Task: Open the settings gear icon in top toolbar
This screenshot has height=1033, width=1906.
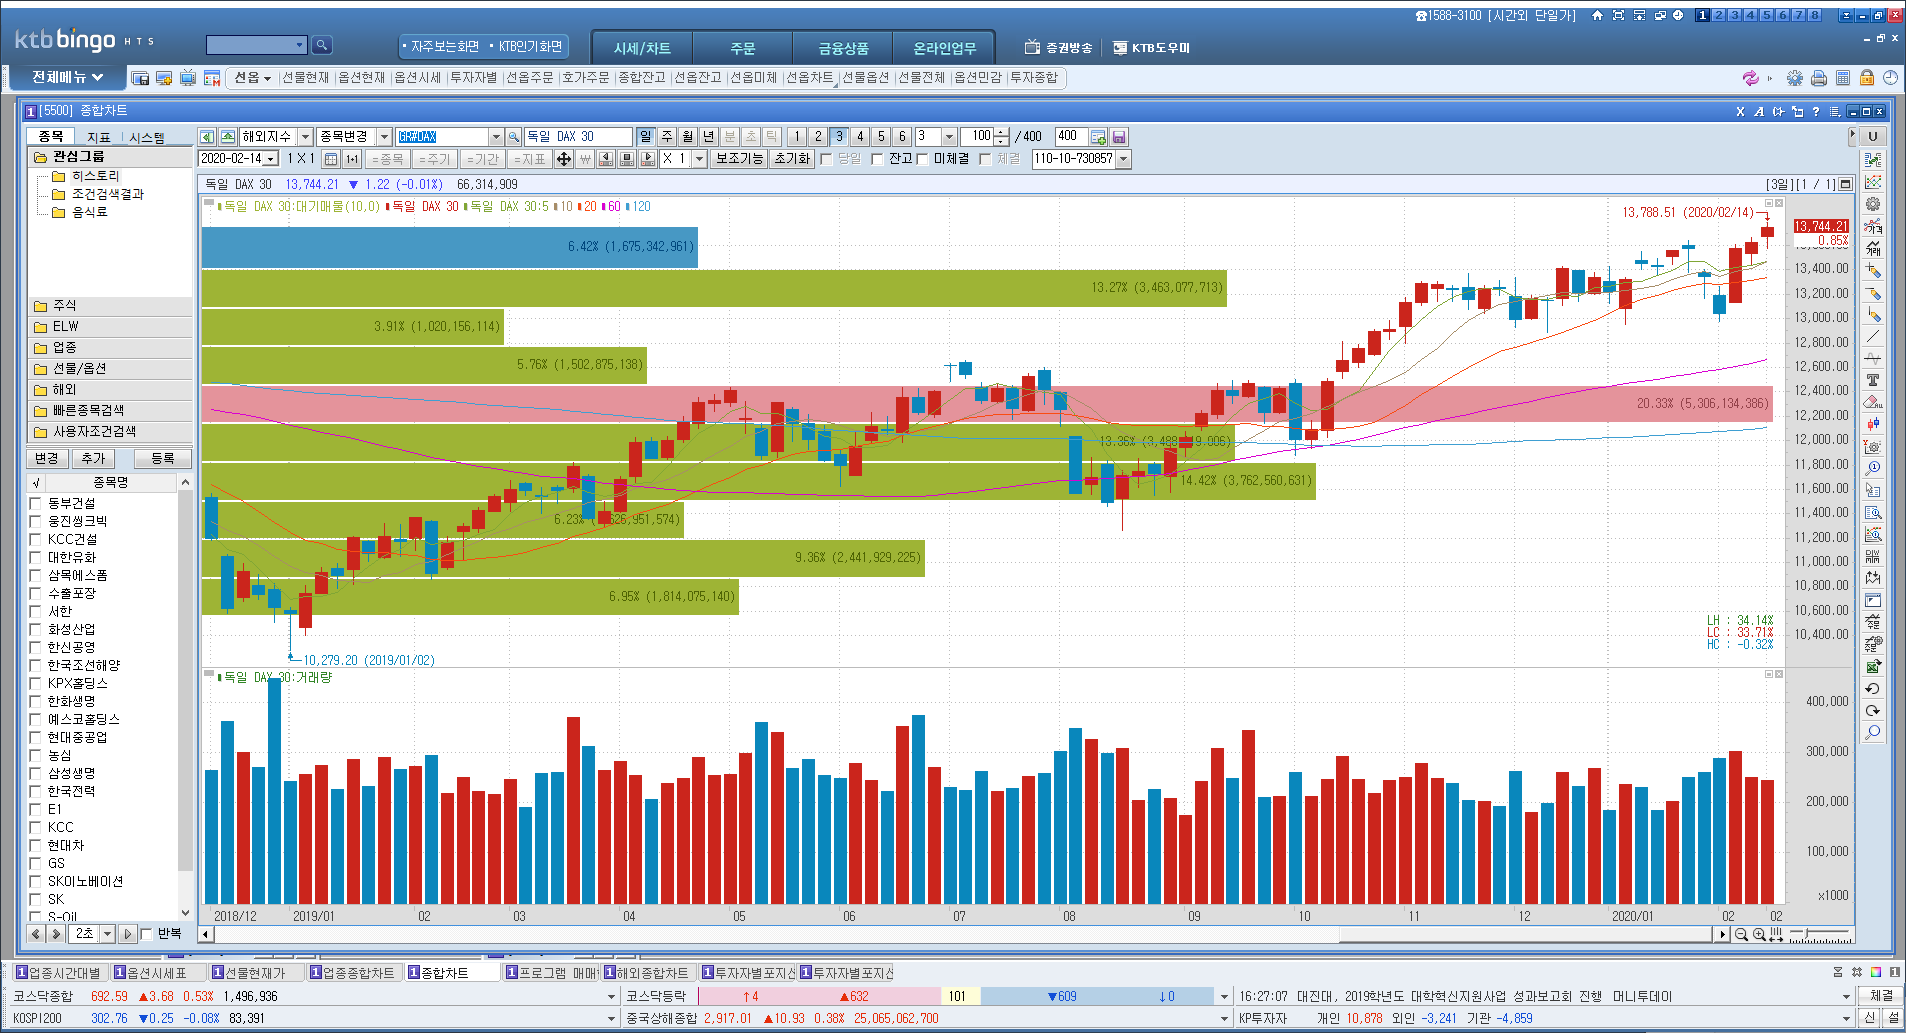Action: point(1795,78)
